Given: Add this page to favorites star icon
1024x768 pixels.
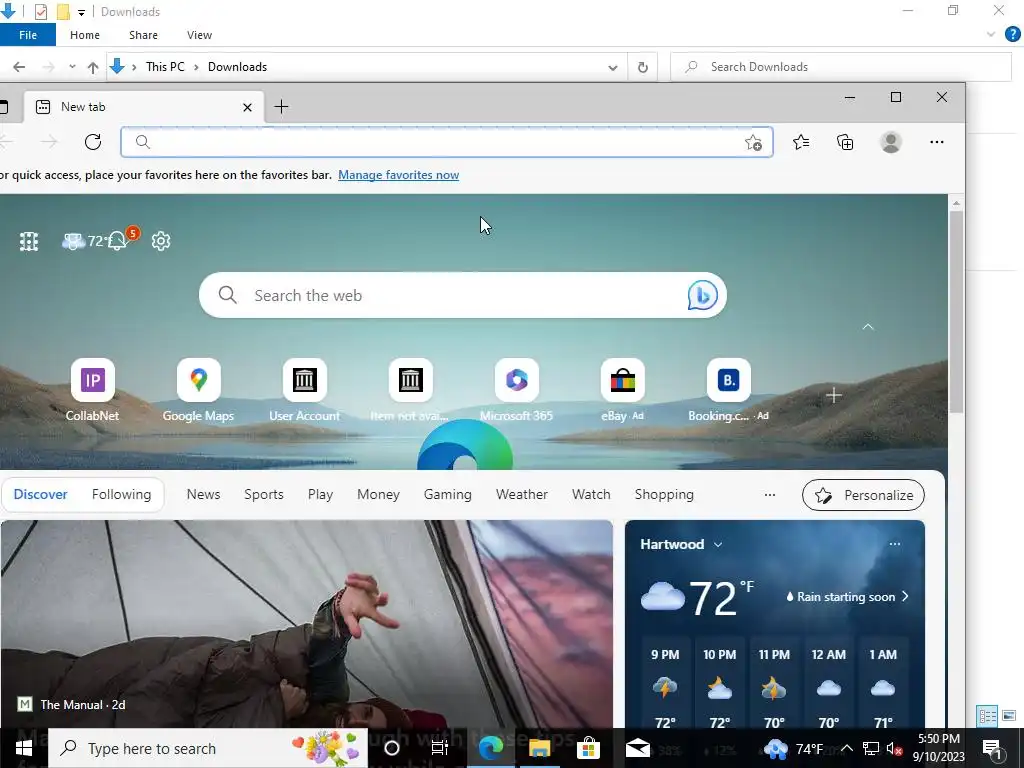Looking at the screenshot, I should click(x=753, y=142).
